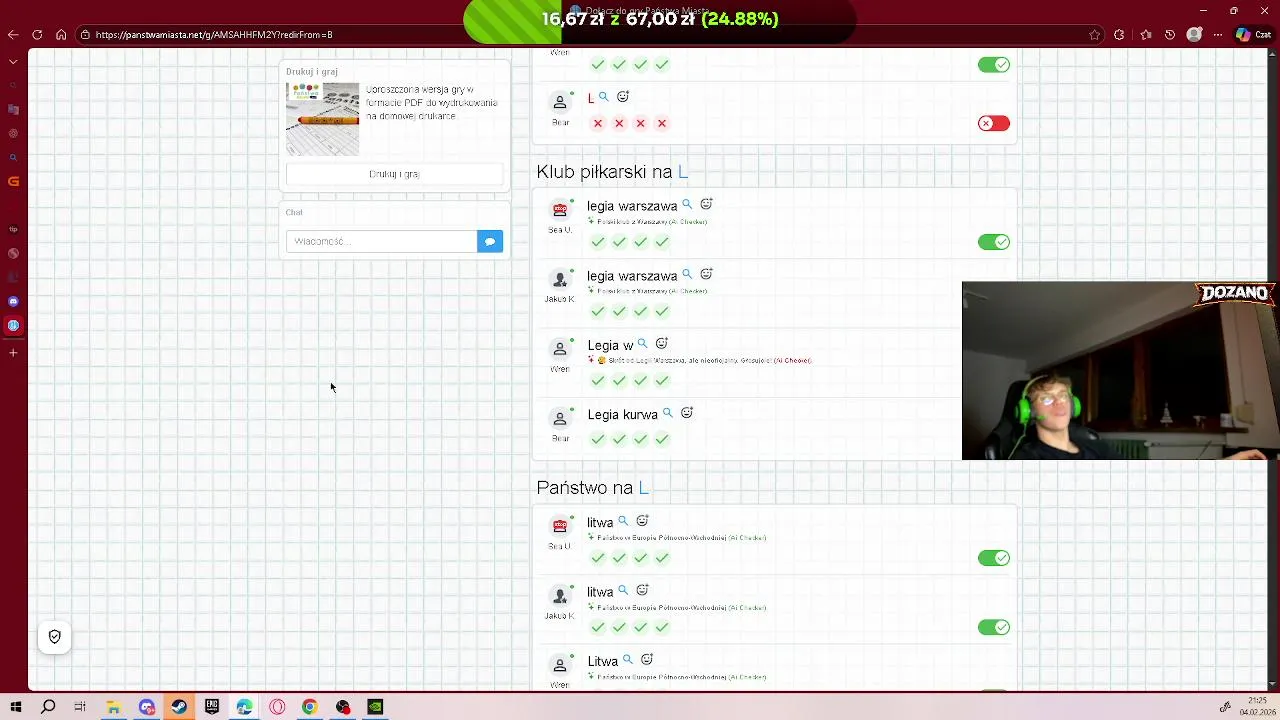The image size is (1280, 720).
Task: Click emoji reaction icon next to Wren's Litwa
Action: 647,659
